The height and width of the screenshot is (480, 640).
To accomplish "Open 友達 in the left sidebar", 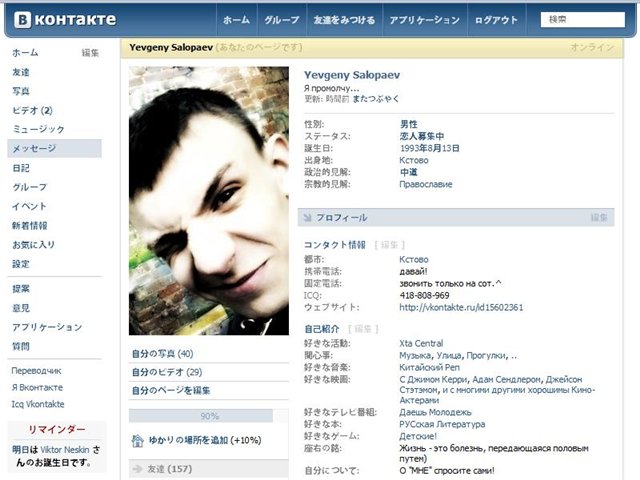I will click(21, 72).
